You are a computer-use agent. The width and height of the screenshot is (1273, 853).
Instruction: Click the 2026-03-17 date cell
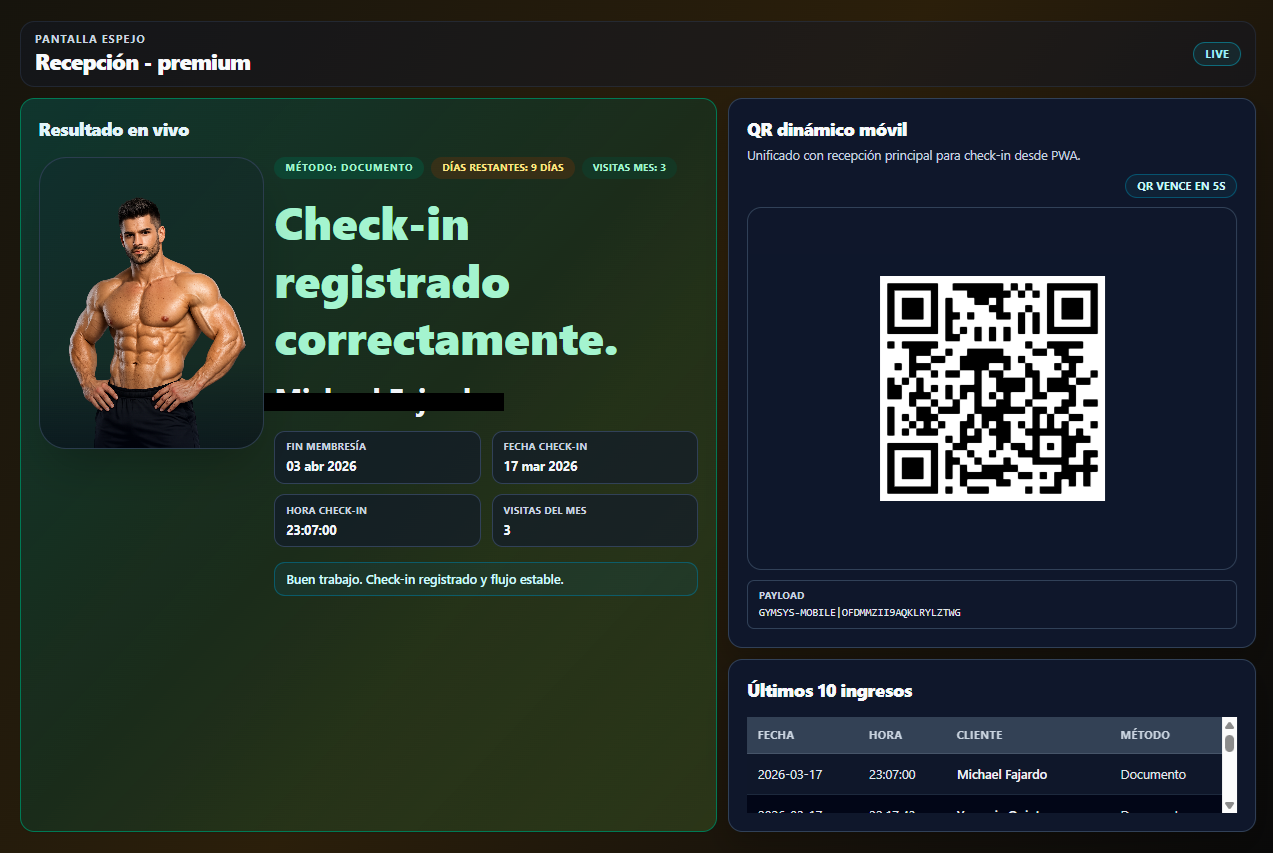point(790,774)
